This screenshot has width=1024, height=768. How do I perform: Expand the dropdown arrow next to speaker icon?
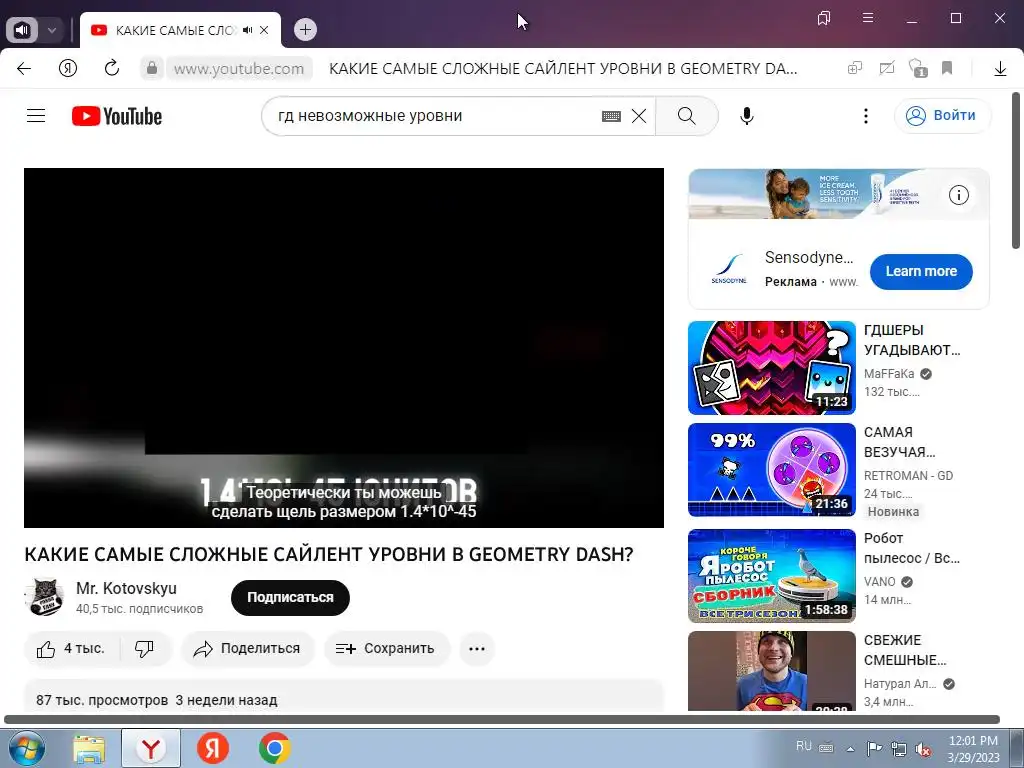(52, 30)
